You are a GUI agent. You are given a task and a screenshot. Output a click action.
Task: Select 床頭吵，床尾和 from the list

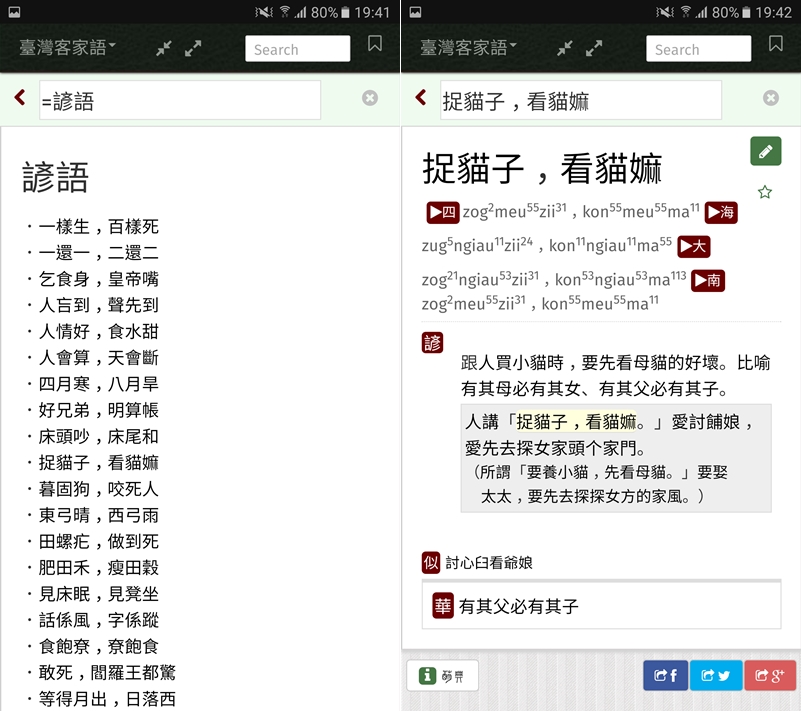pyautogui.click(x=98, y=437)
